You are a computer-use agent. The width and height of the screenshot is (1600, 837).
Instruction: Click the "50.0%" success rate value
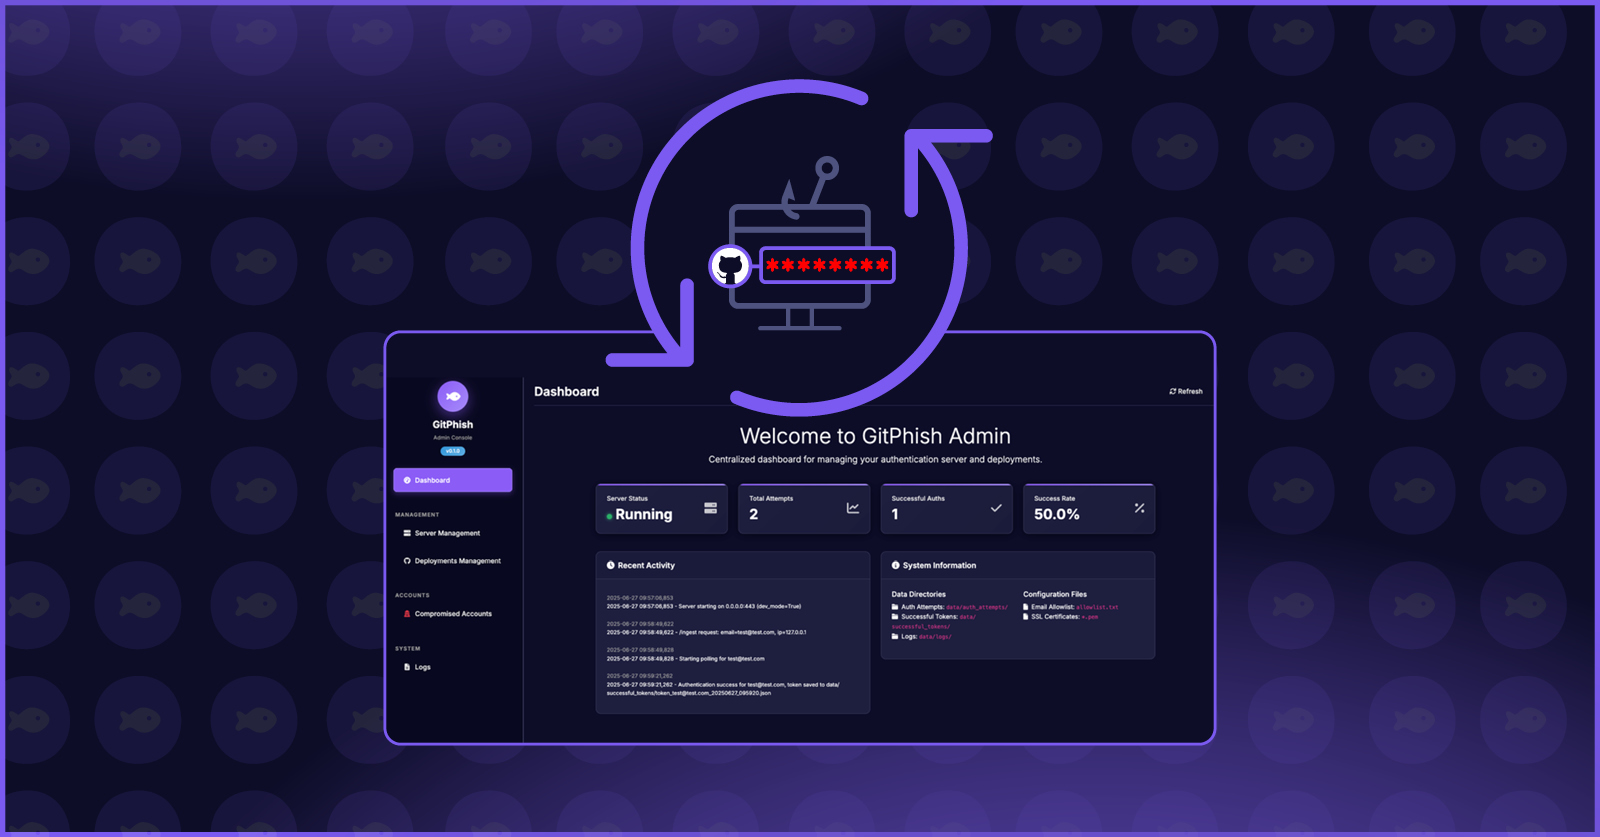1057,514
